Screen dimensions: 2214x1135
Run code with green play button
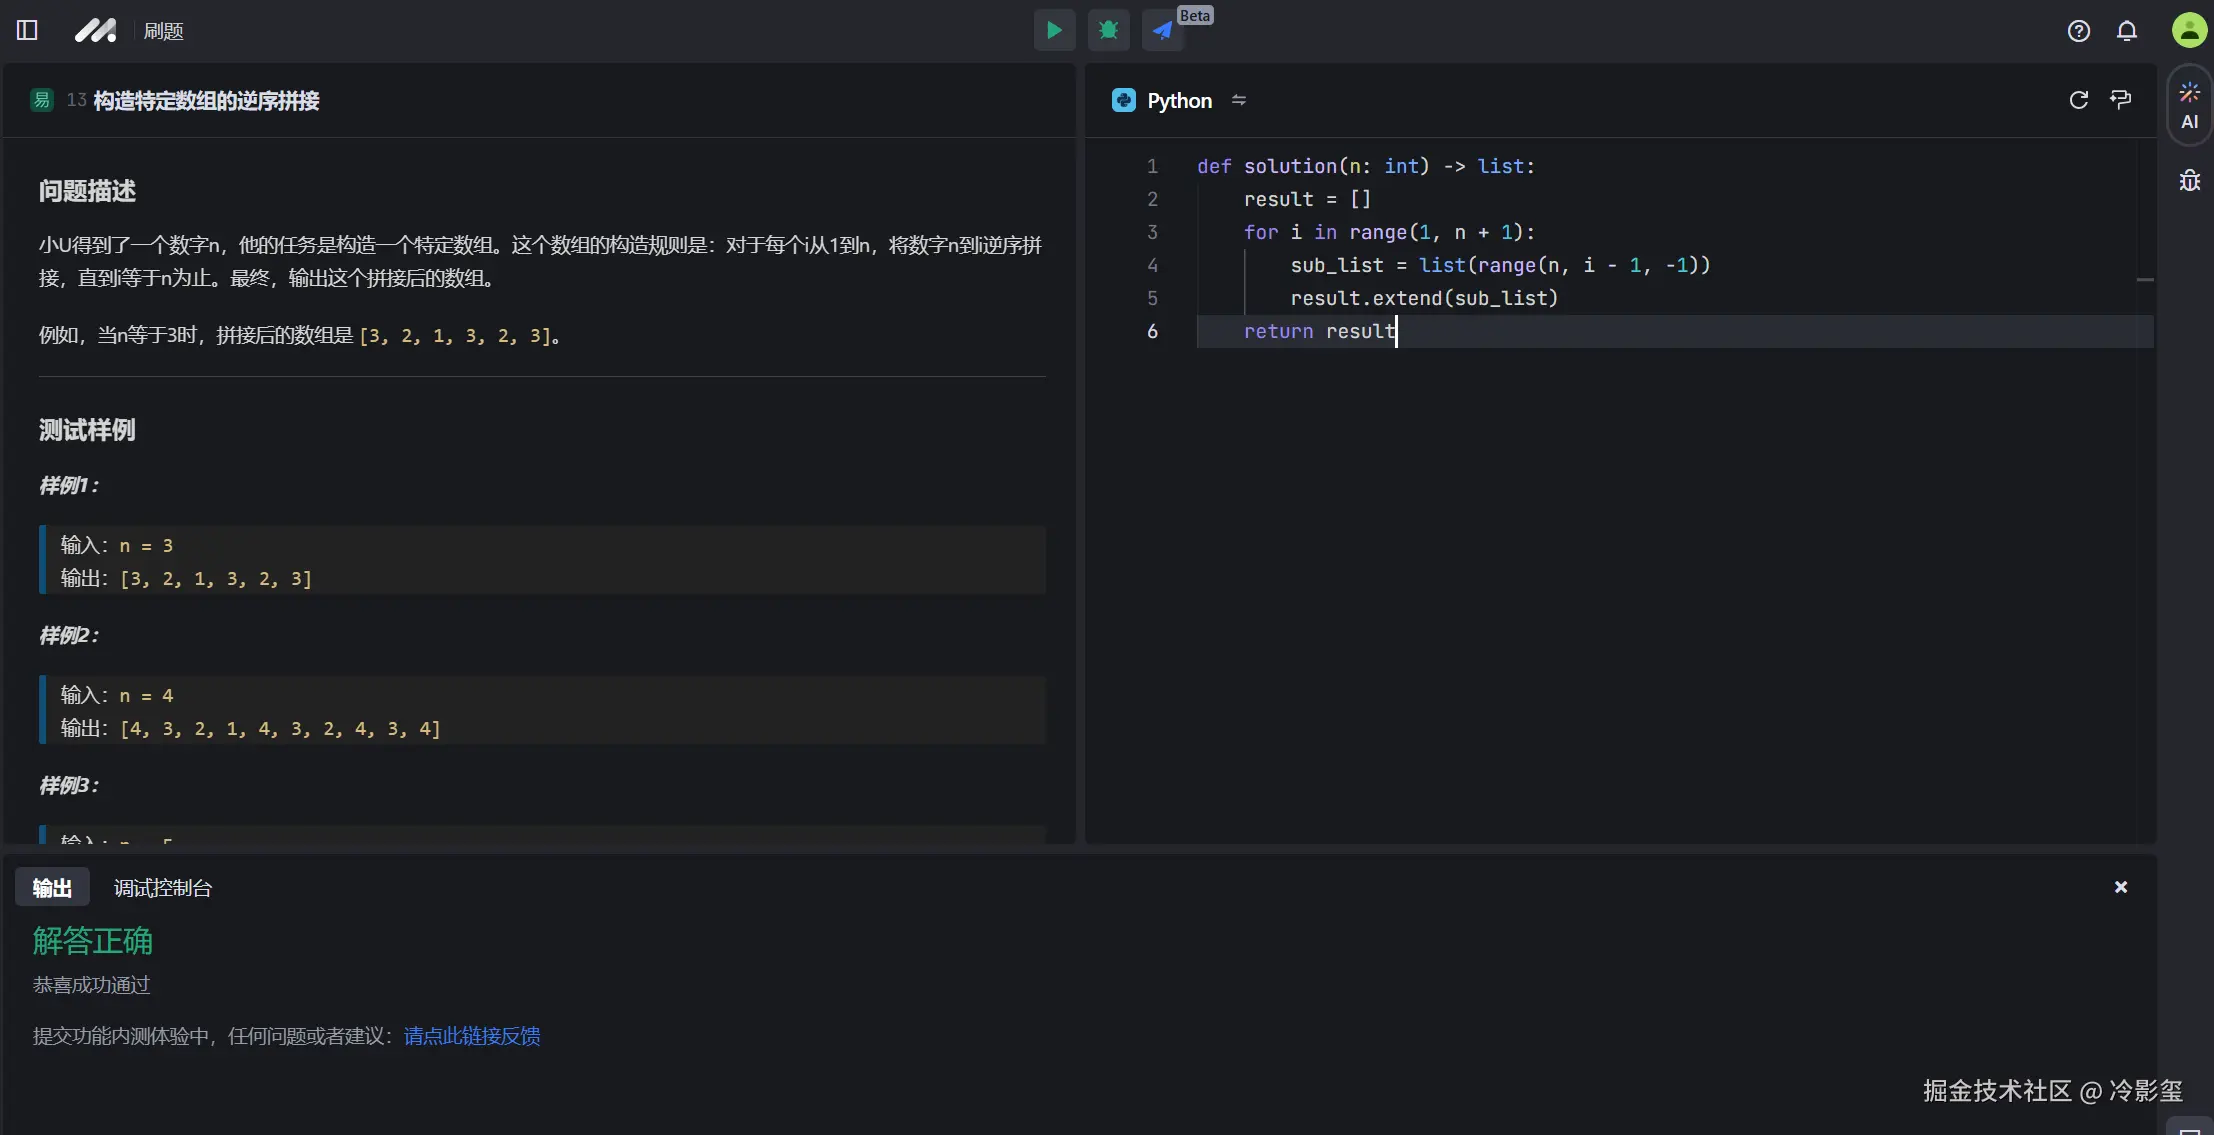pyautogui.click(x=1054, y=30)
